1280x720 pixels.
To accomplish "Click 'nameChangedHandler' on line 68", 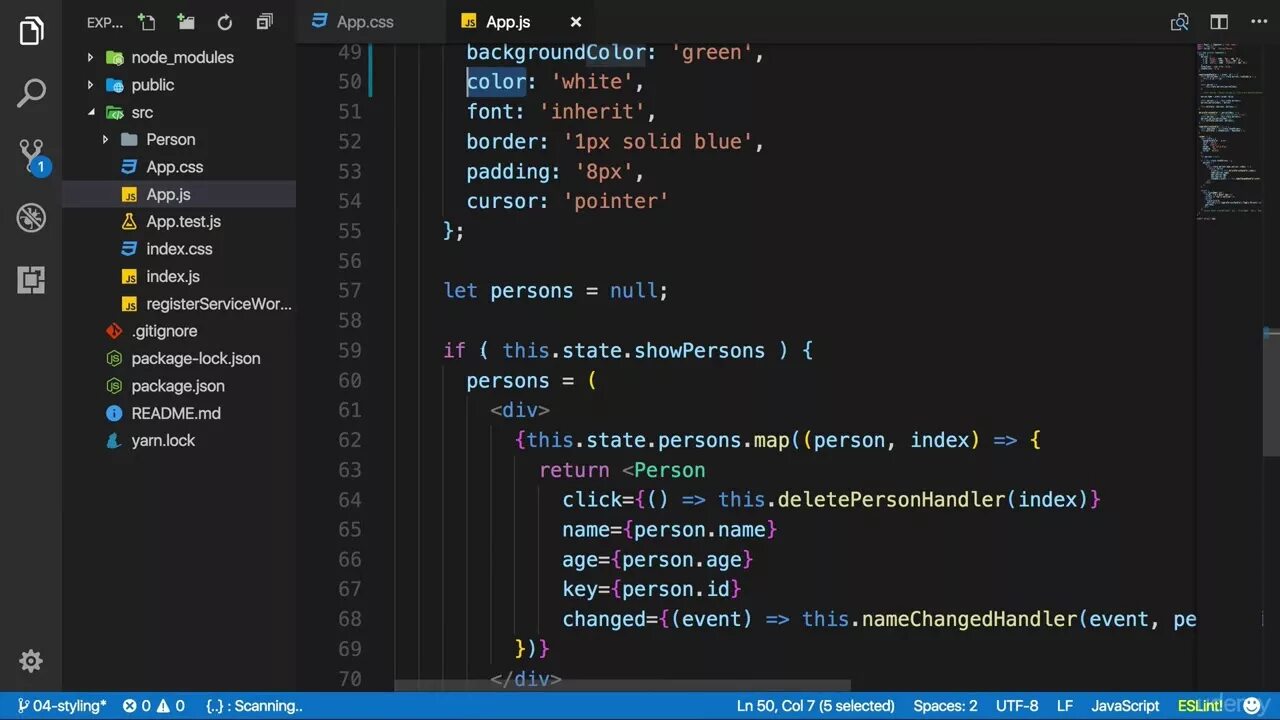I will pos(969,619).
